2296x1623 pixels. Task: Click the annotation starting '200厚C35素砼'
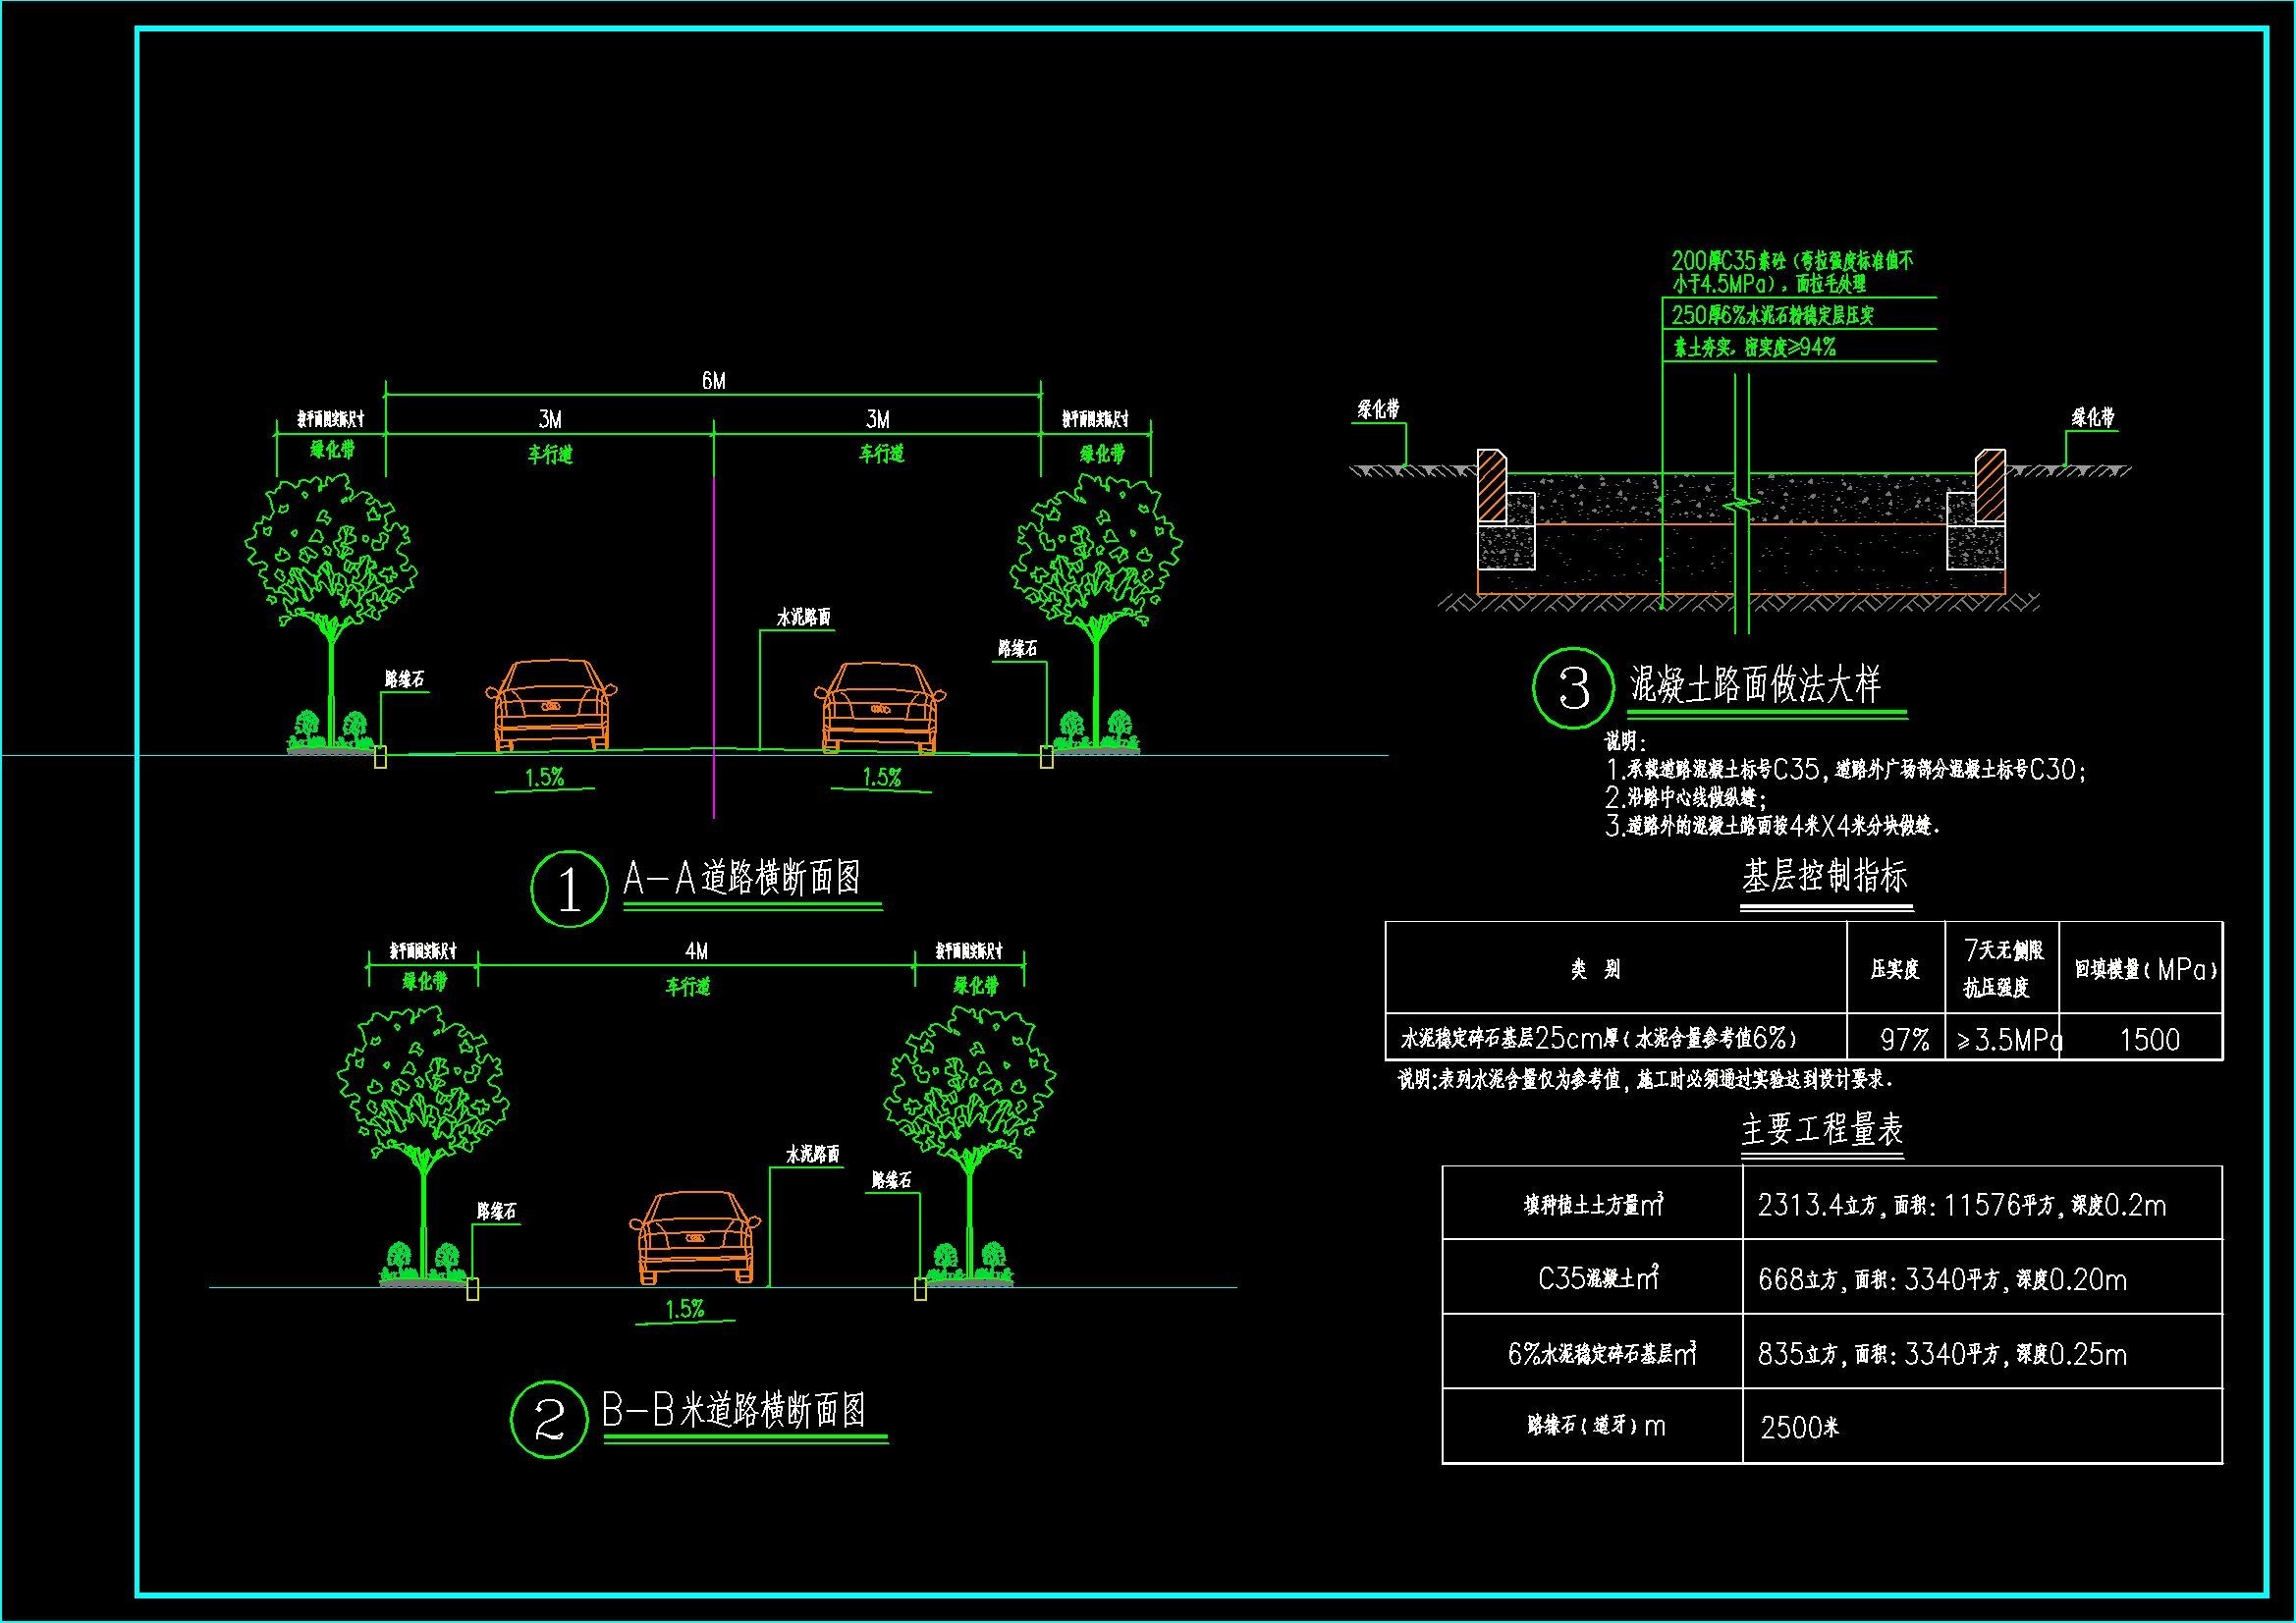pos(1792,271)
